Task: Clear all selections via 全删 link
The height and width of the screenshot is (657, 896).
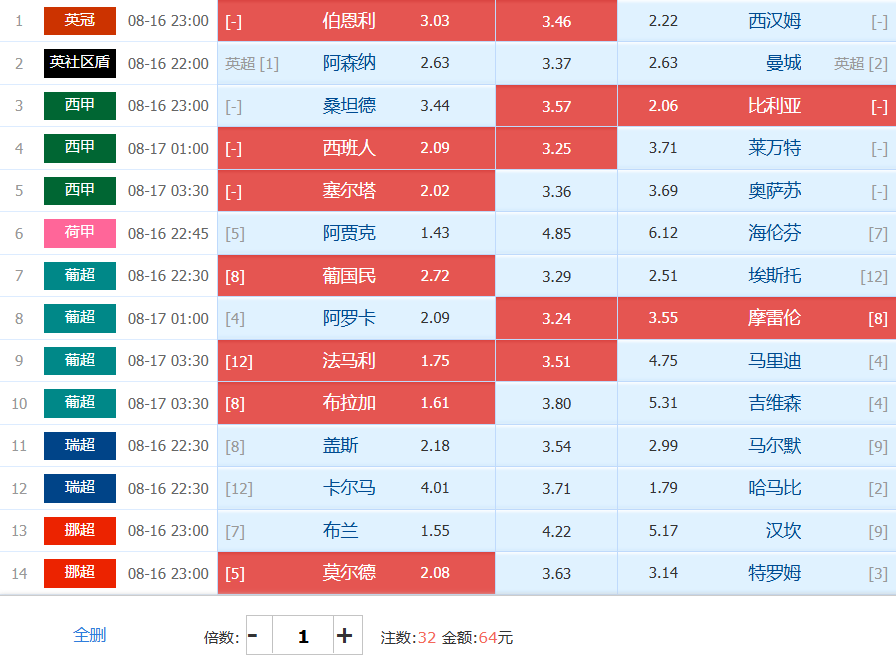Action: click(90, 635)
